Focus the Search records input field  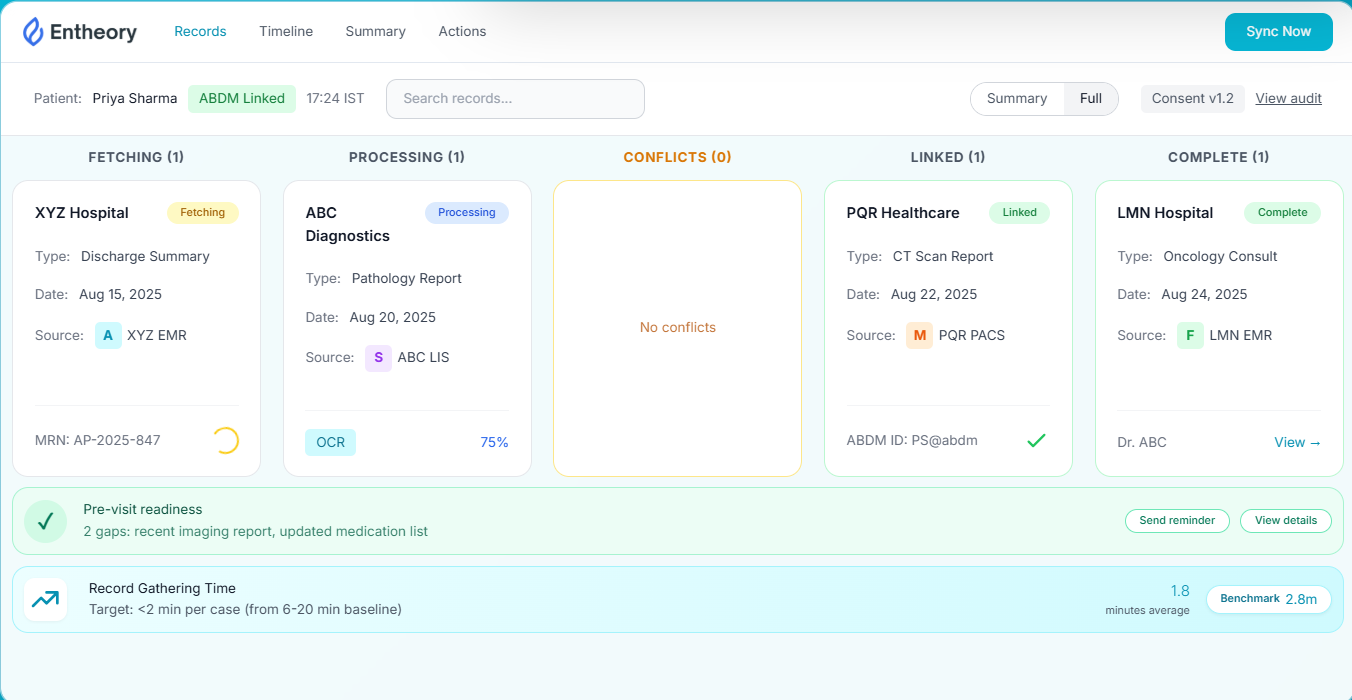click(x=515, y=99)
